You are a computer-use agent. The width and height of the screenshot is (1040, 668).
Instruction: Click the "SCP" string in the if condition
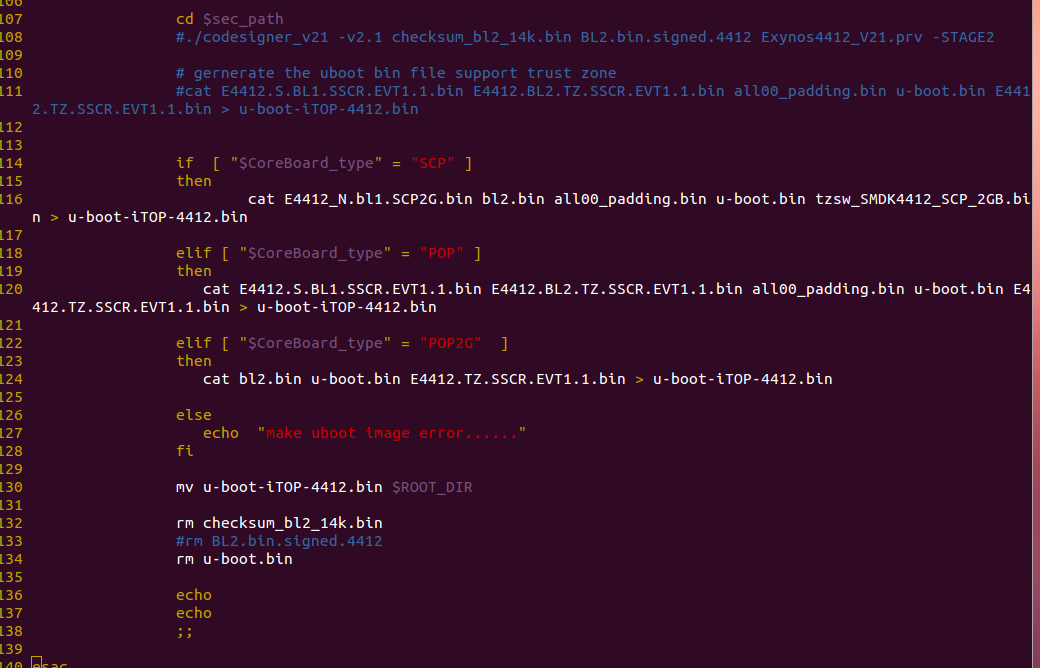tap(432, 163)
